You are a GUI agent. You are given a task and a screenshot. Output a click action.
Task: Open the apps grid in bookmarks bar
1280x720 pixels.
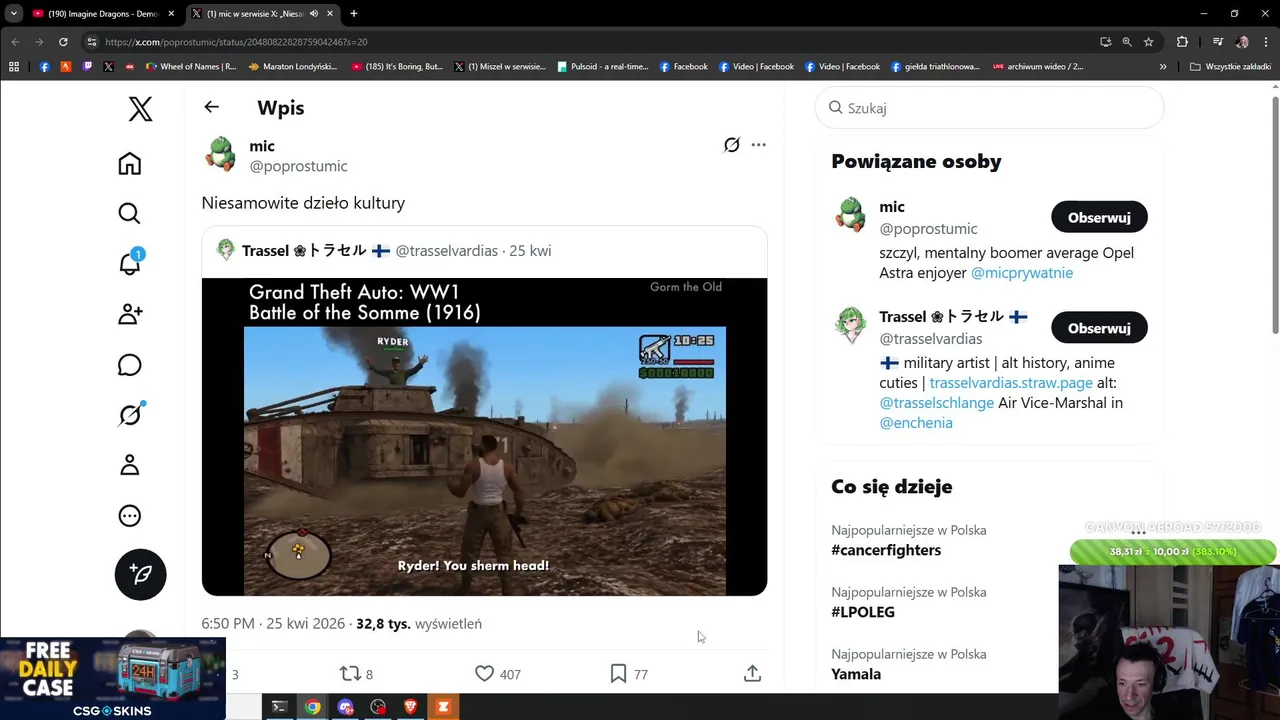coord(14,67)
